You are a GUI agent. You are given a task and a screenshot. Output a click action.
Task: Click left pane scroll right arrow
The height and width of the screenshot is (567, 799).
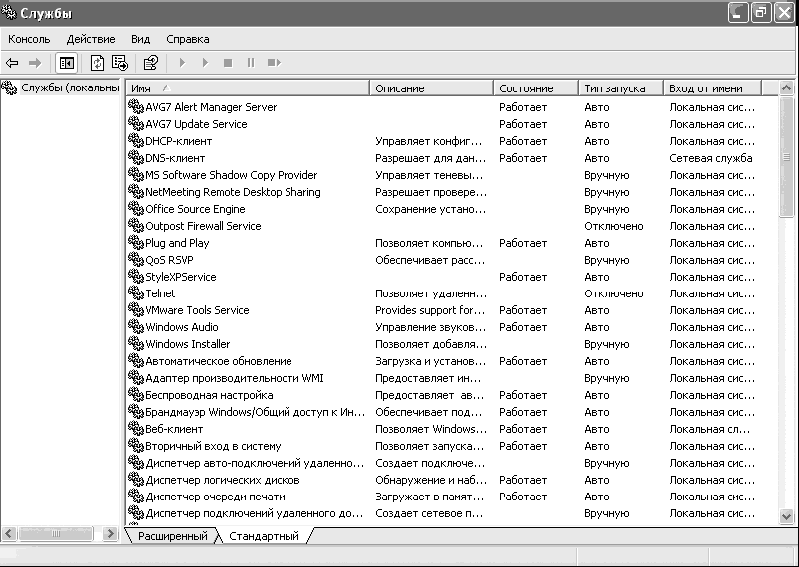point(110,533)
